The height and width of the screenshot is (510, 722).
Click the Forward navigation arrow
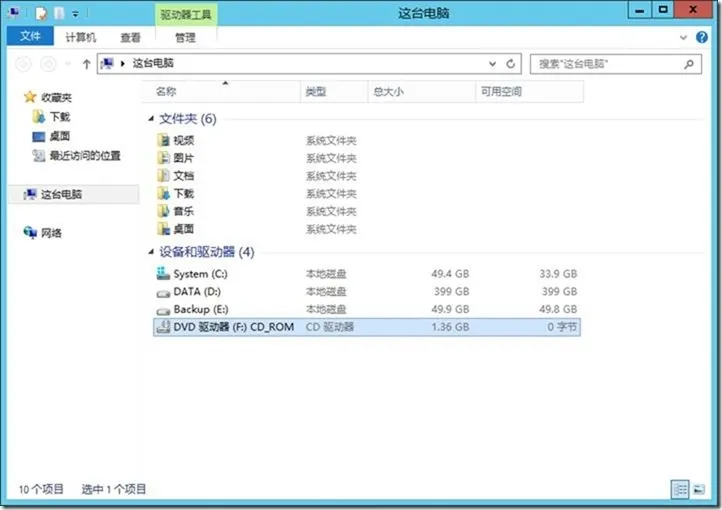tap(49, 64)
